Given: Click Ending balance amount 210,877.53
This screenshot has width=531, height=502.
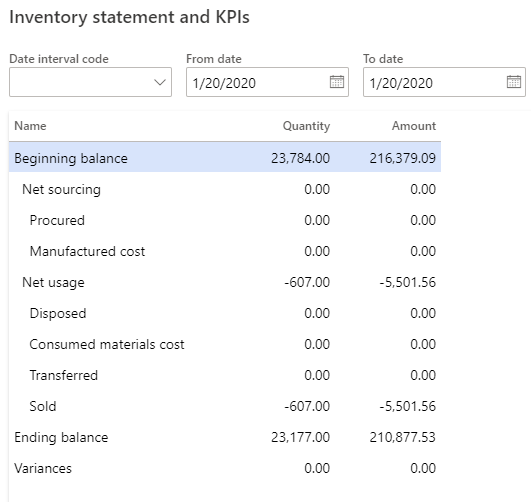Looking at the screenshot, I should click(402, 437).
